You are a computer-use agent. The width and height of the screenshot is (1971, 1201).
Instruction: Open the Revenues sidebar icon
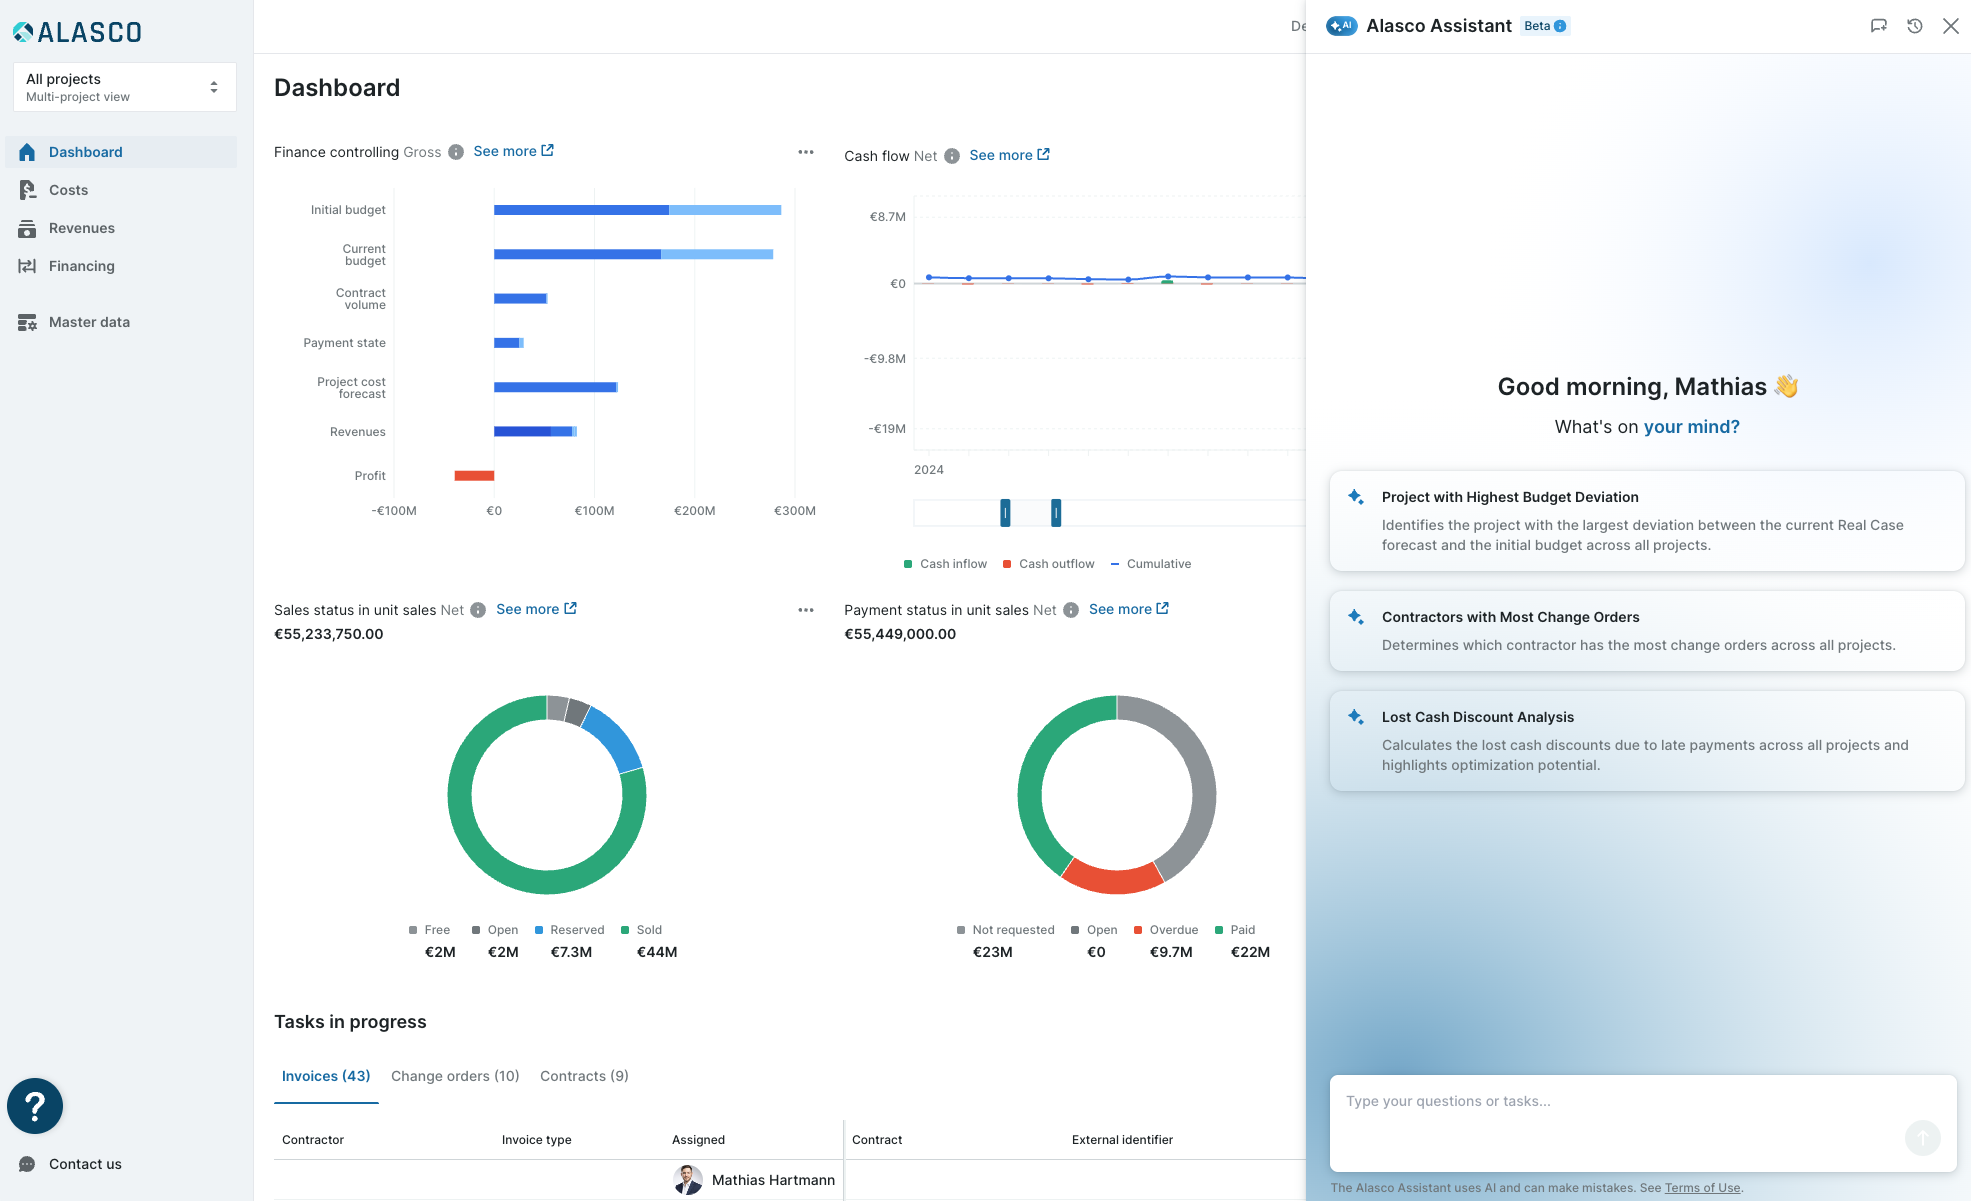click(27, 228)
